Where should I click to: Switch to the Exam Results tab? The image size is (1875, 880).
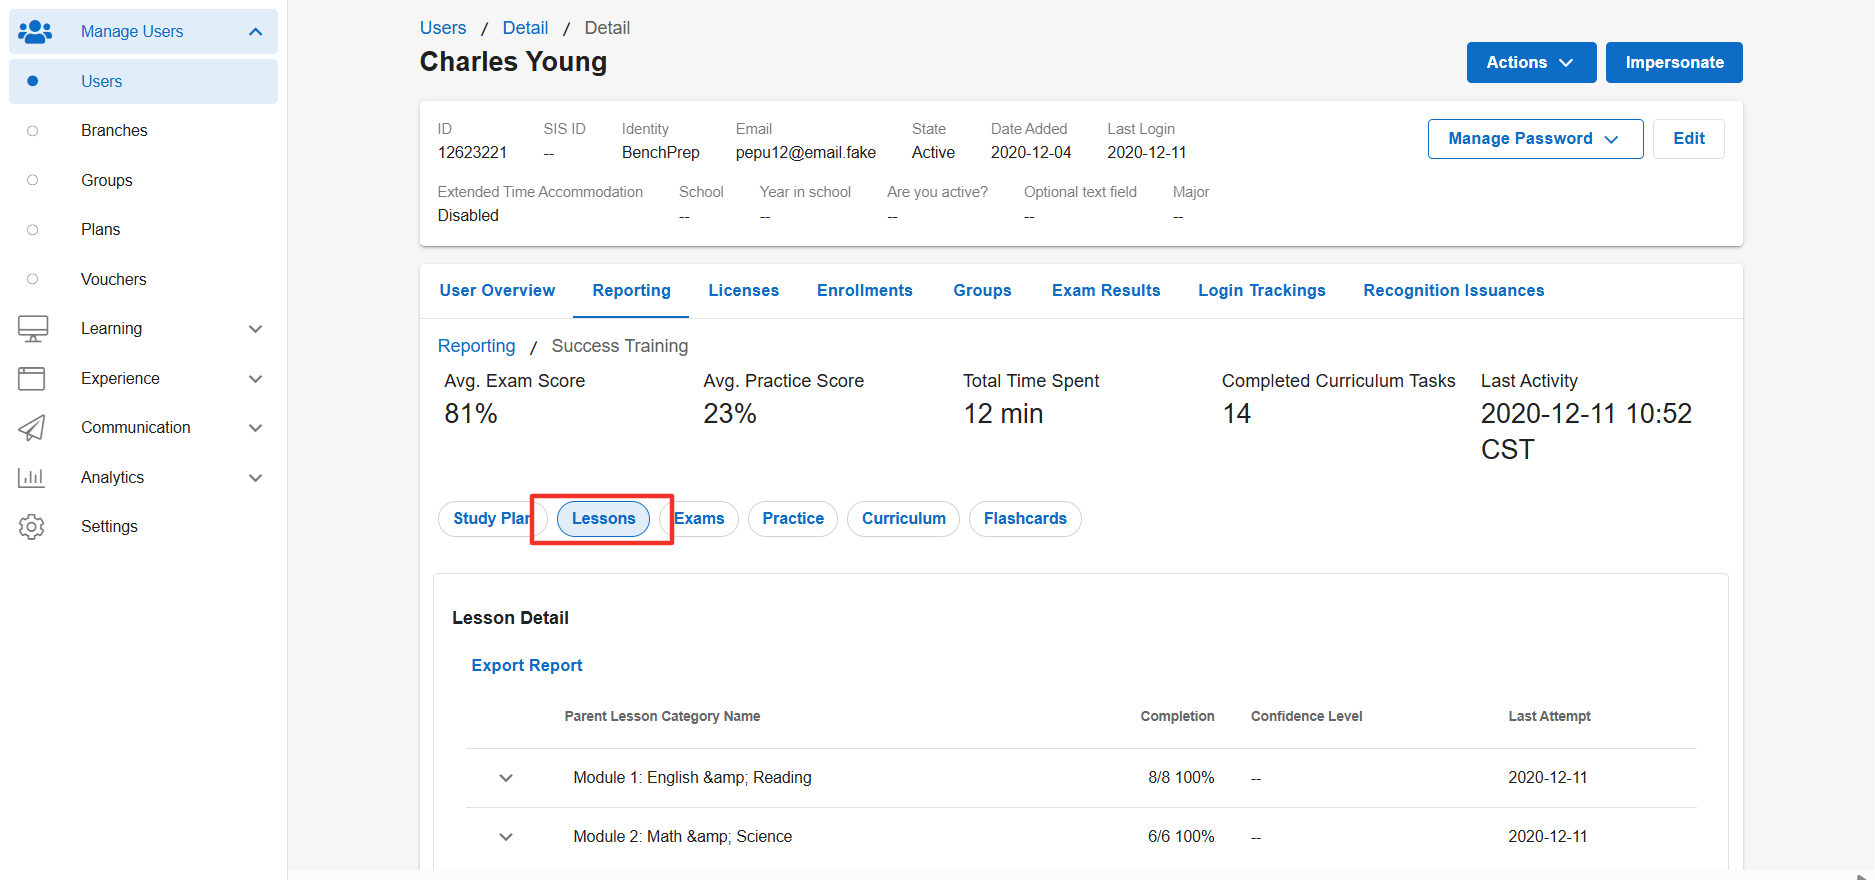pos(1106,291)
